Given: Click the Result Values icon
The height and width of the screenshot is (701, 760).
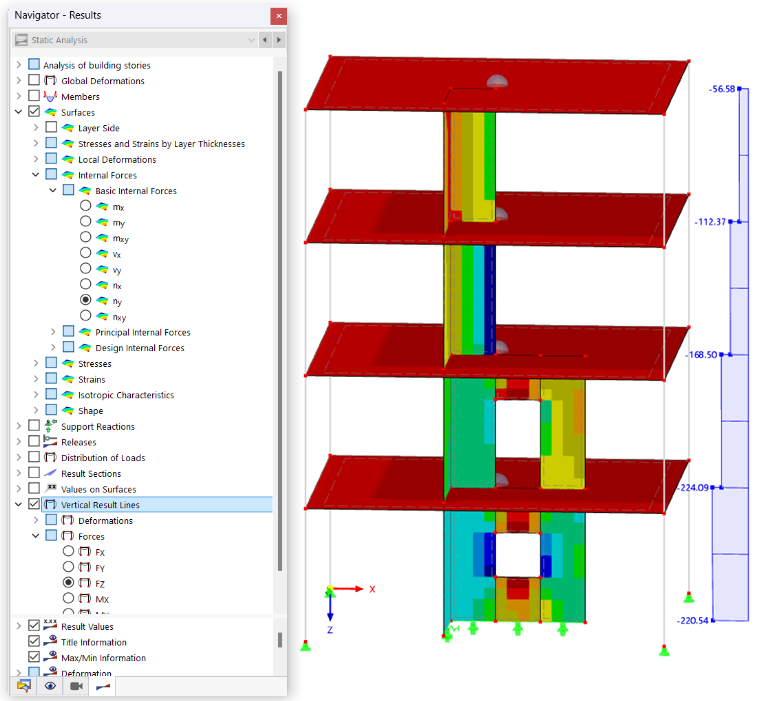Looking at the screenshot, I should point(50,625).
